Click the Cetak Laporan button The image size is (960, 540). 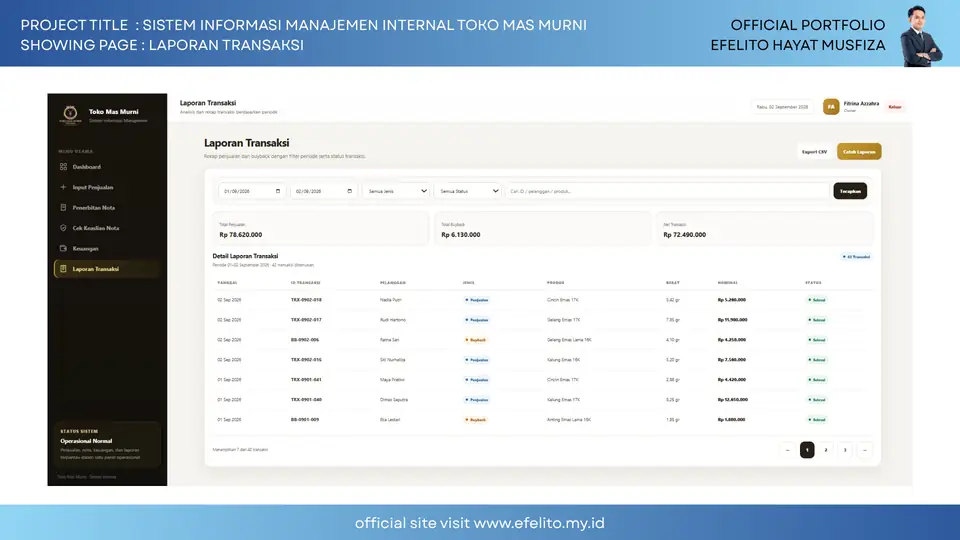click(x=859, y=152)
